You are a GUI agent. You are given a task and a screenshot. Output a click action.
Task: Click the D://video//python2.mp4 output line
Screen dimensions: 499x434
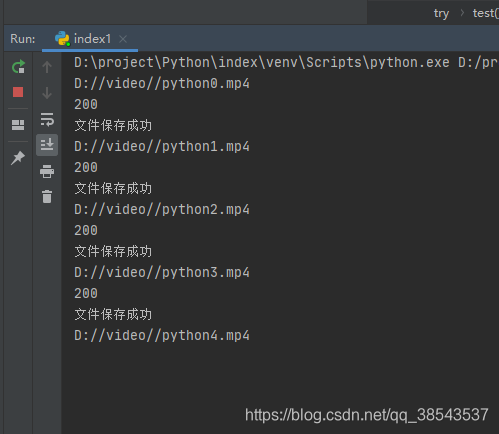pos(162,209)
